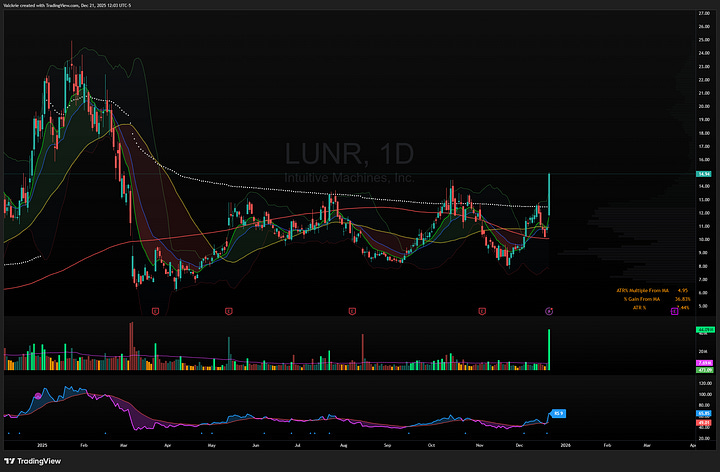Click the ATR% Multiple From MA label
720x472 pixels.
(x=642, y=290)
